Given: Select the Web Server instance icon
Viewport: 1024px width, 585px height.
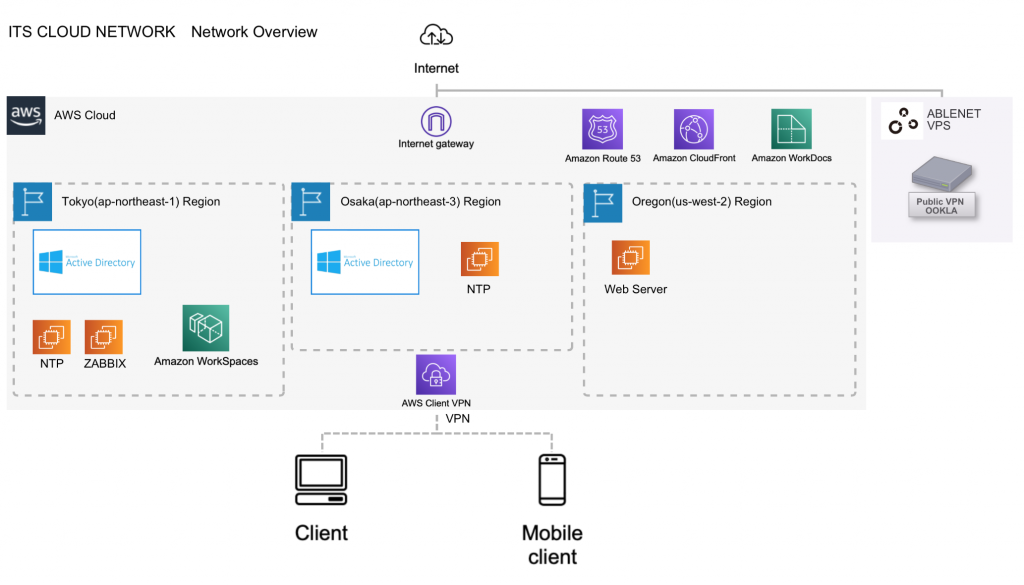Looking at the screenshot, I should (631, 258).
